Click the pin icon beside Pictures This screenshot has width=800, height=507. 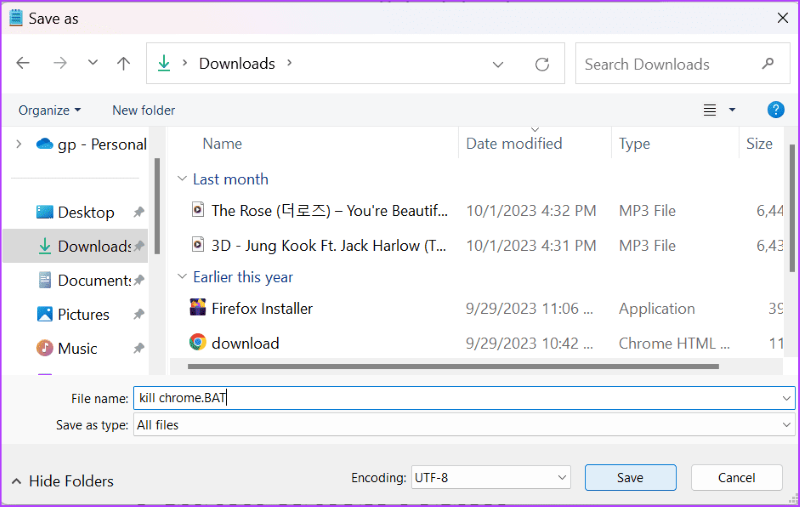pos(139,314)
